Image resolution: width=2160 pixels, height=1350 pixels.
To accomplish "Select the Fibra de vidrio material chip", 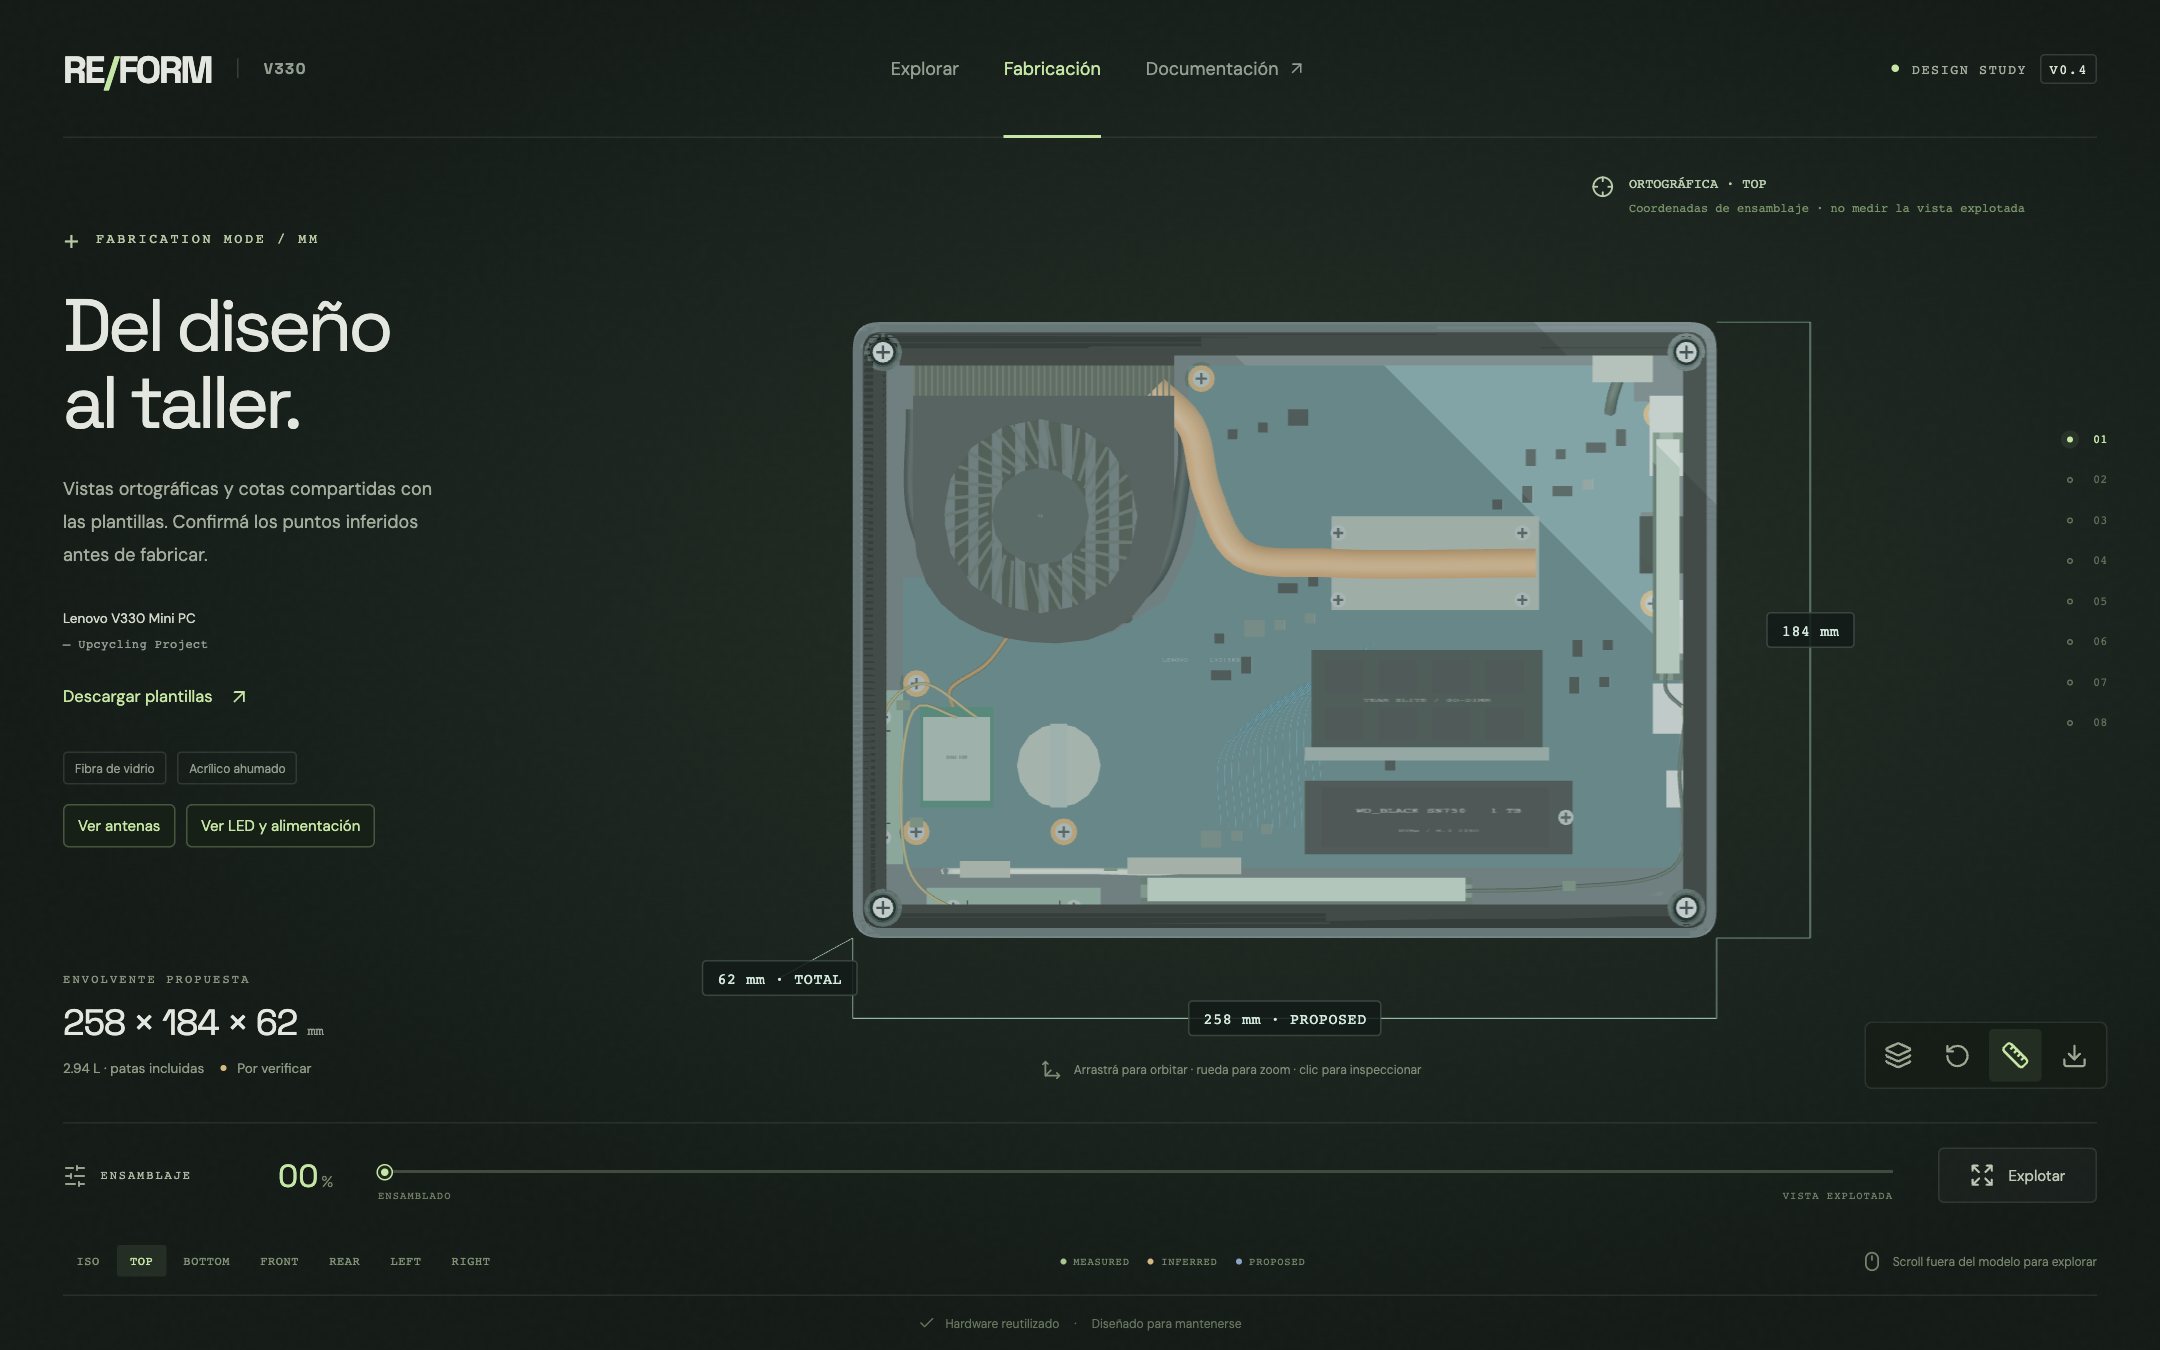I will (114, 768).
